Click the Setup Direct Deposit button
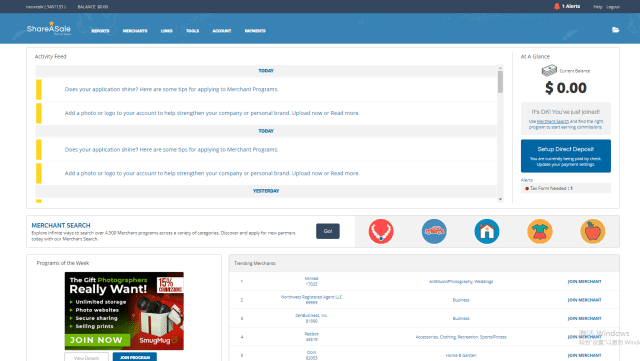This screenshot has height=361, width=640. [566, 156]
